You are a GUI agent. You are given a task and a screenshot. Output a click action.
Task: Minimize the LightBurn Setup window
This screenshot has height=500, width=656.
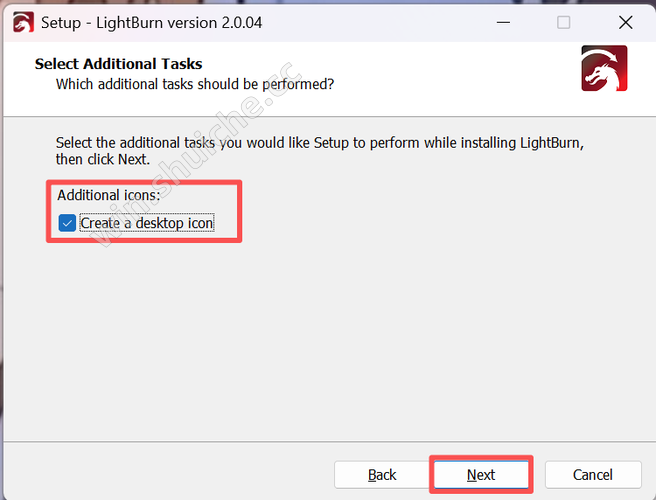tap(501, 22)
